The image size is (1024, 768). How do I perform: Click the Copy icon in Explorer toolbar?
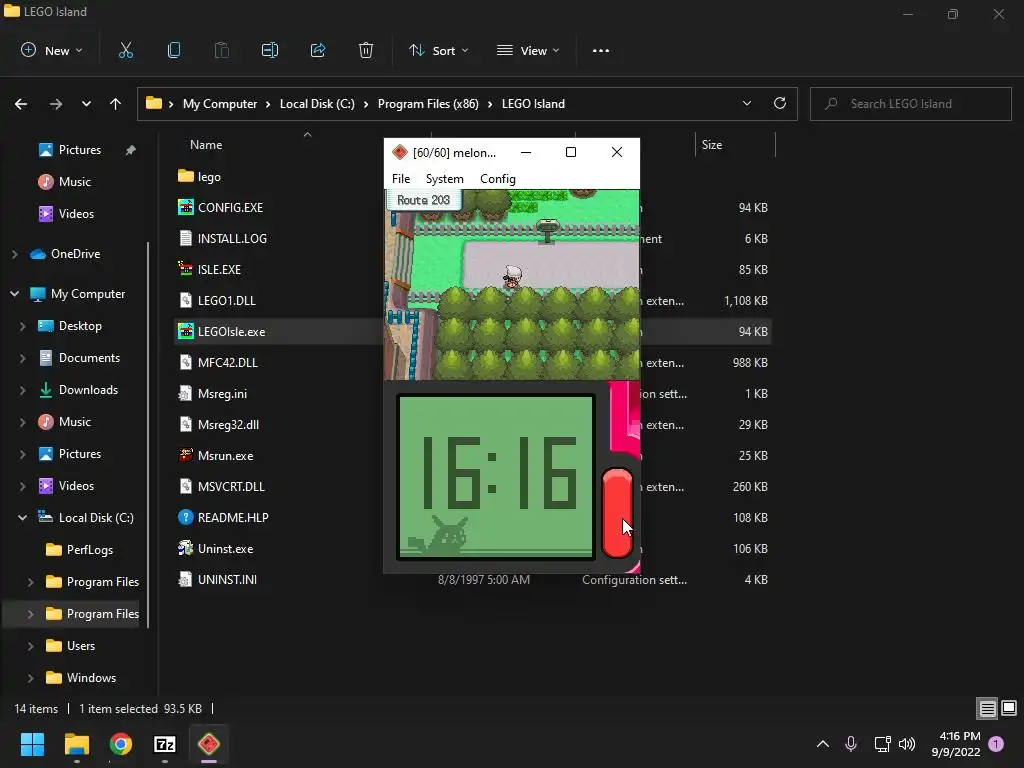(x=174, y=50)
